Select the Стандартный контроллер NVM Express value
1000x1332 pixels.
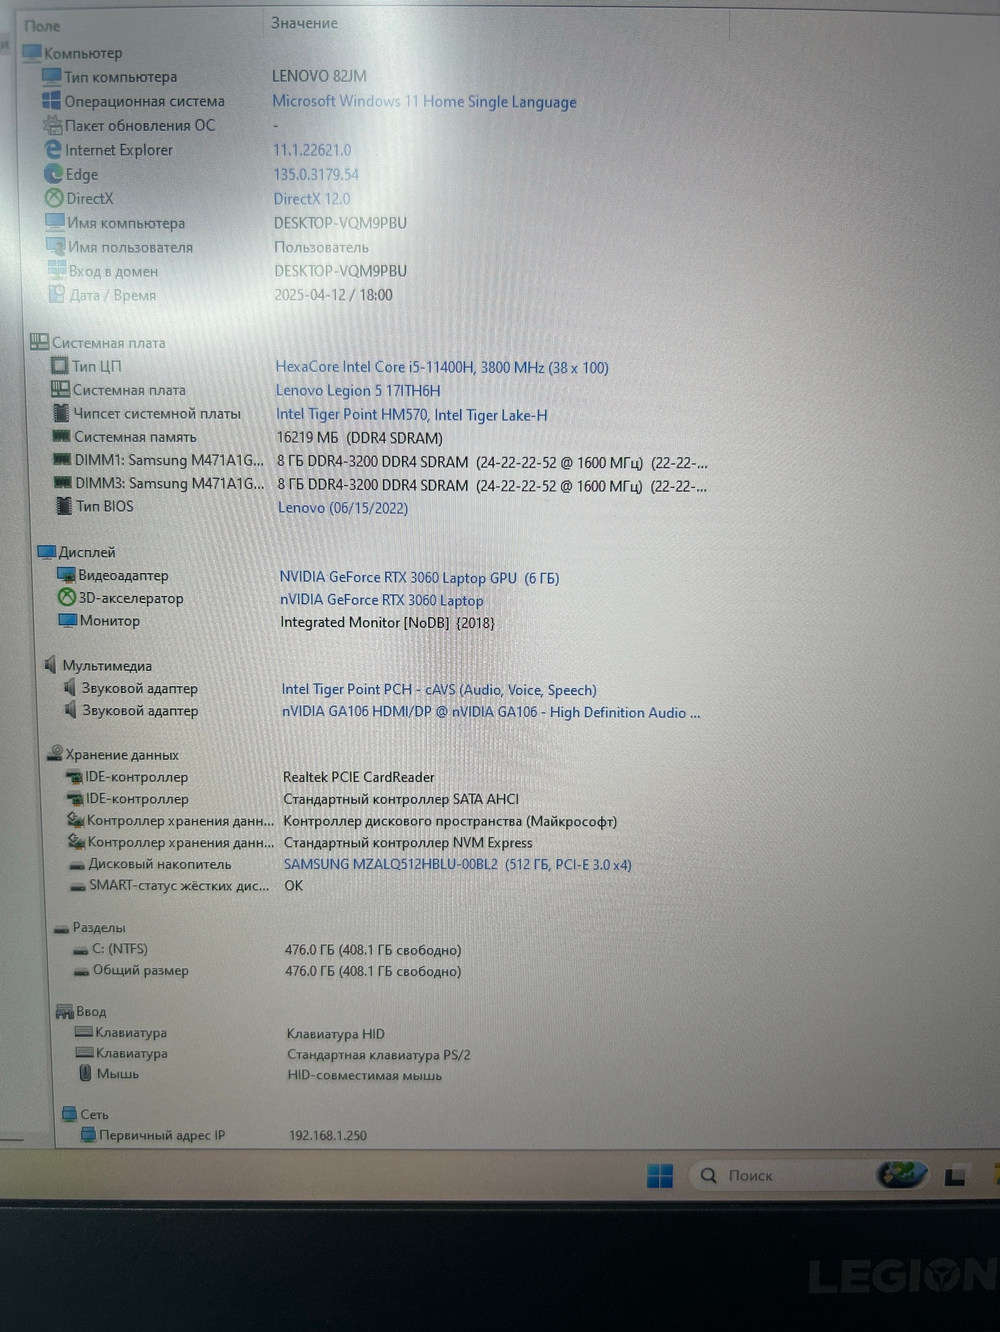(408, 843)
